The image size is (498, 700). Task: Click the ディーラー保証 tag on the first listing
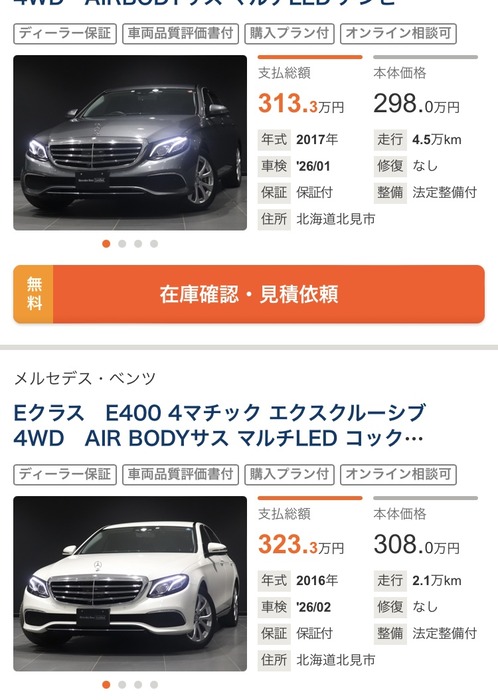(65, 34)
